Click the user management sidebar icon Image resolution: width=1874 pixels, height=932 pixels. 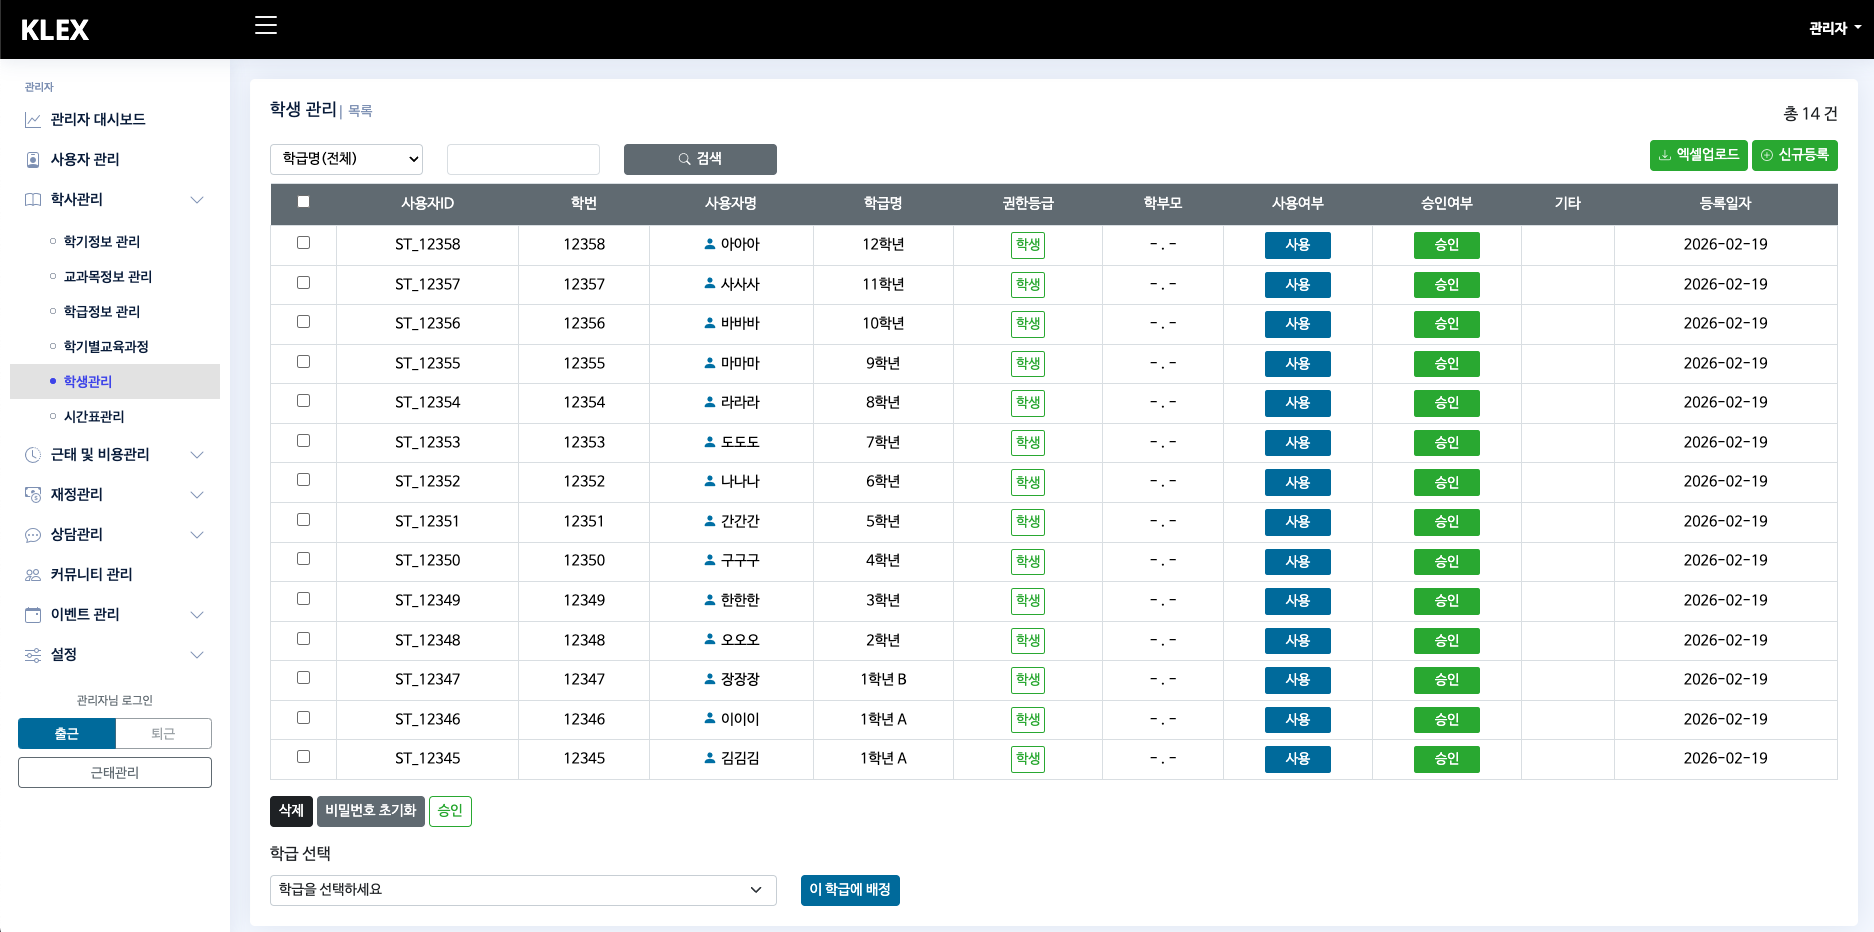tap(33, 160)
